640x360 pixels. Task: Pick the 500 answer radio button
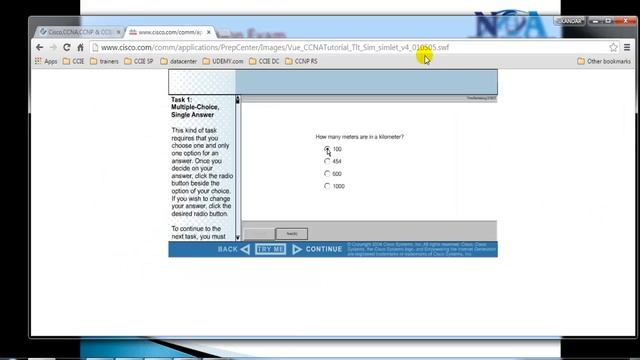327,173
